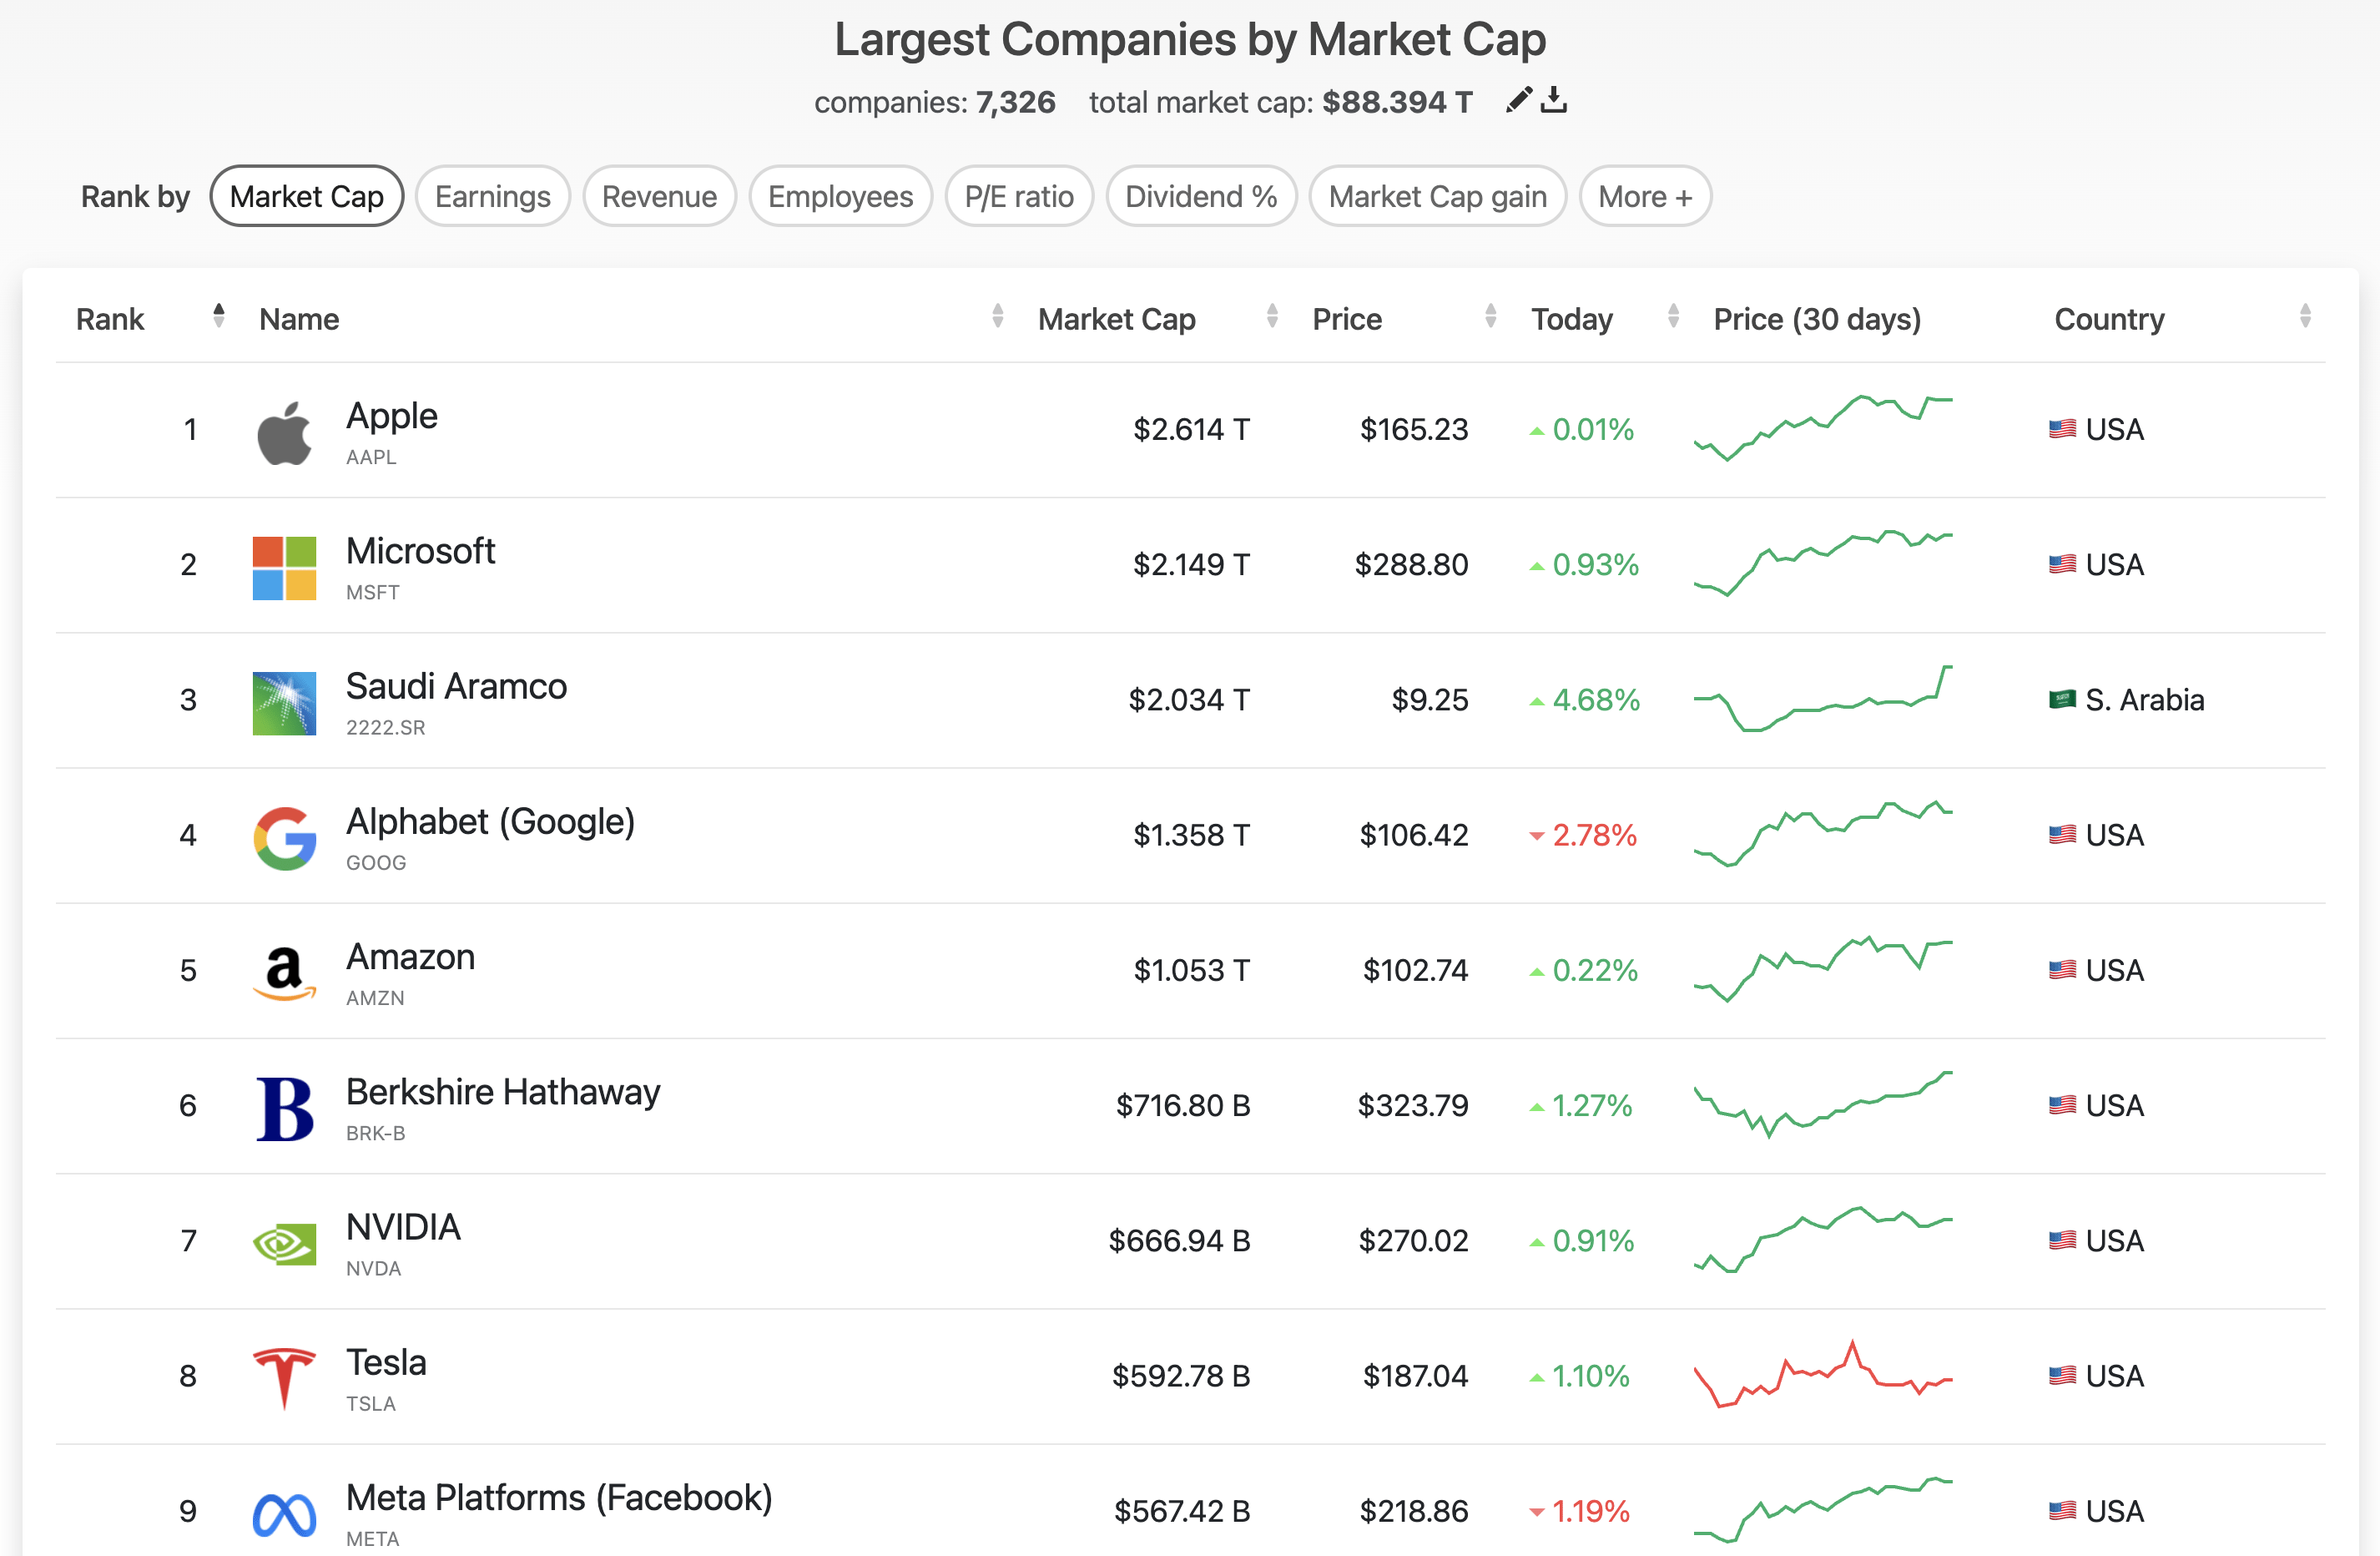Sort by the Today column header
Screen dimensions: 2380x1556
point(1572,319)
